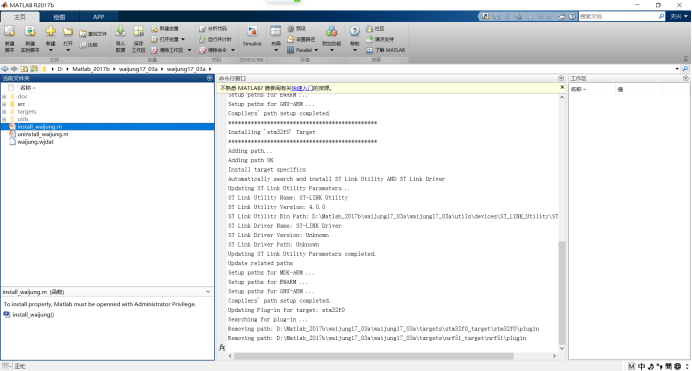Click the magnifier icon at address bar end

pos(685,69)
